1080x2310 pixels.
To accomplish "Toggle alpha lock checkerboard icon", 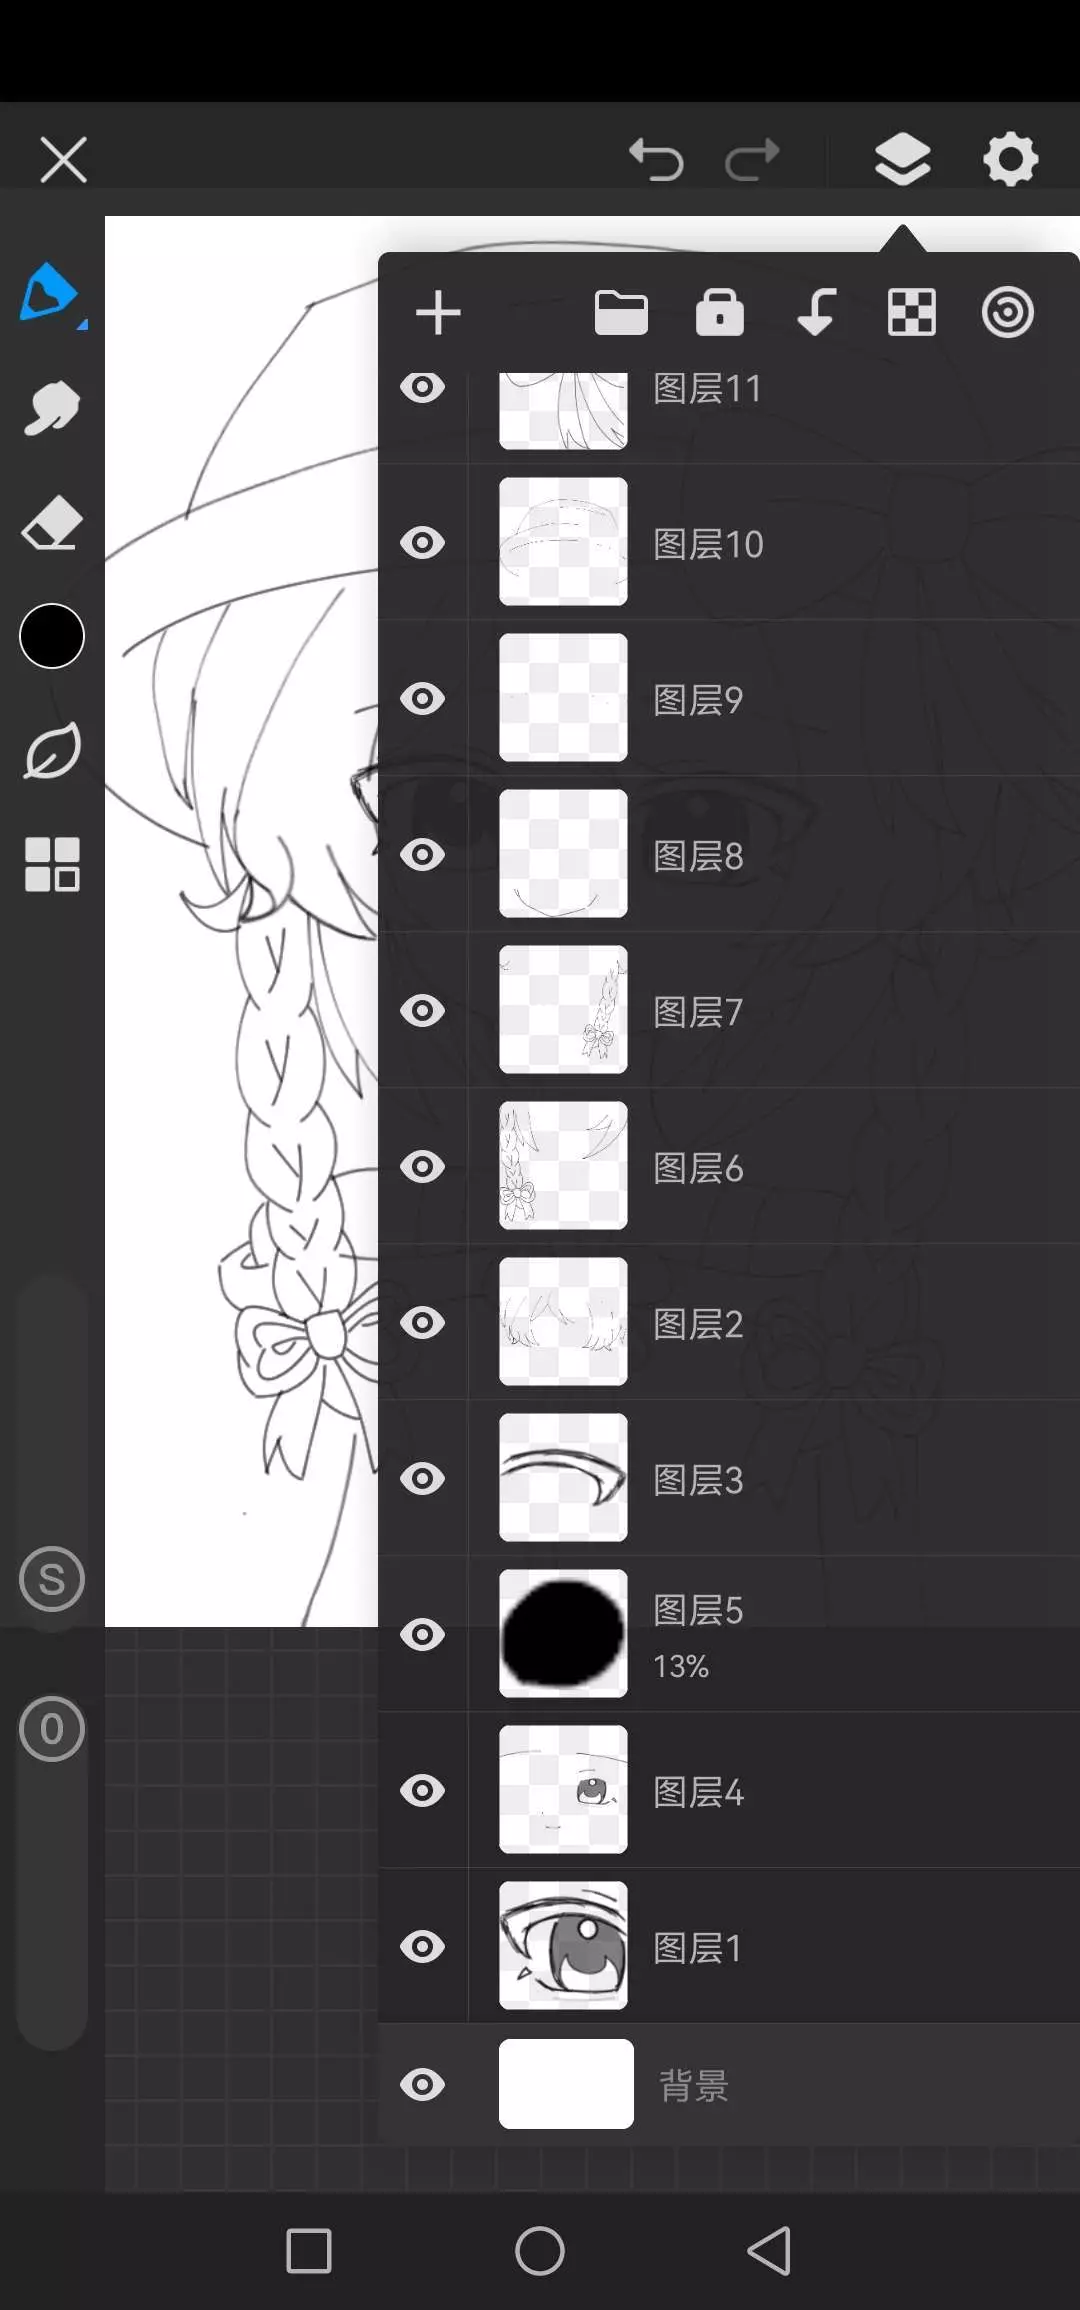I will point(912,313).
